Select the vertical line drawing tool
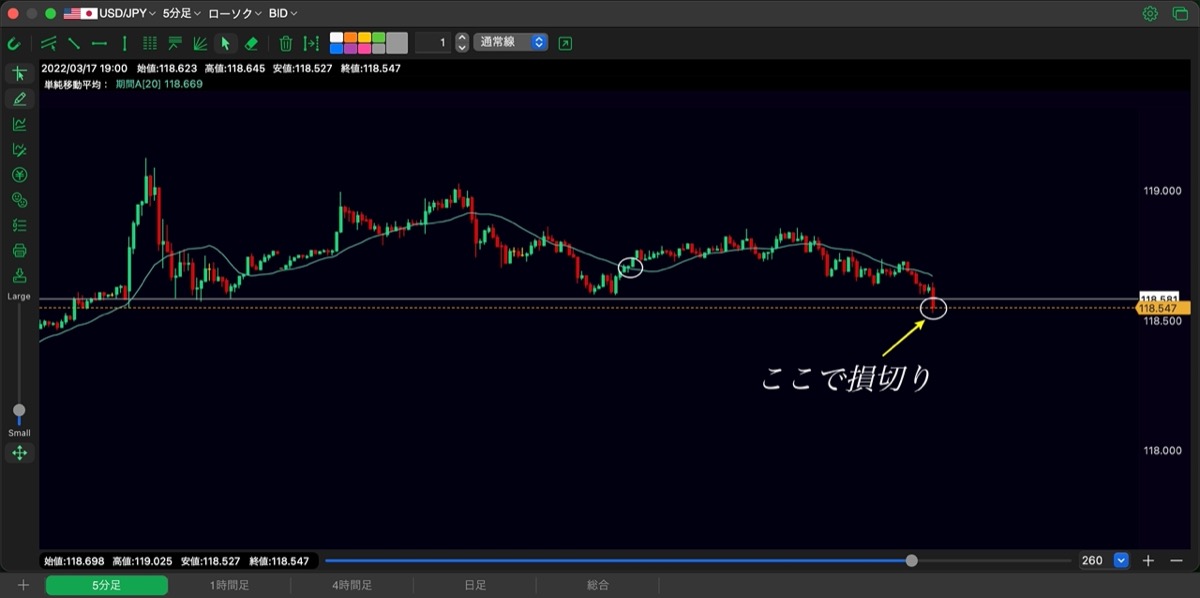Viewport: 1200px width, 598px height. coord(124,43)
